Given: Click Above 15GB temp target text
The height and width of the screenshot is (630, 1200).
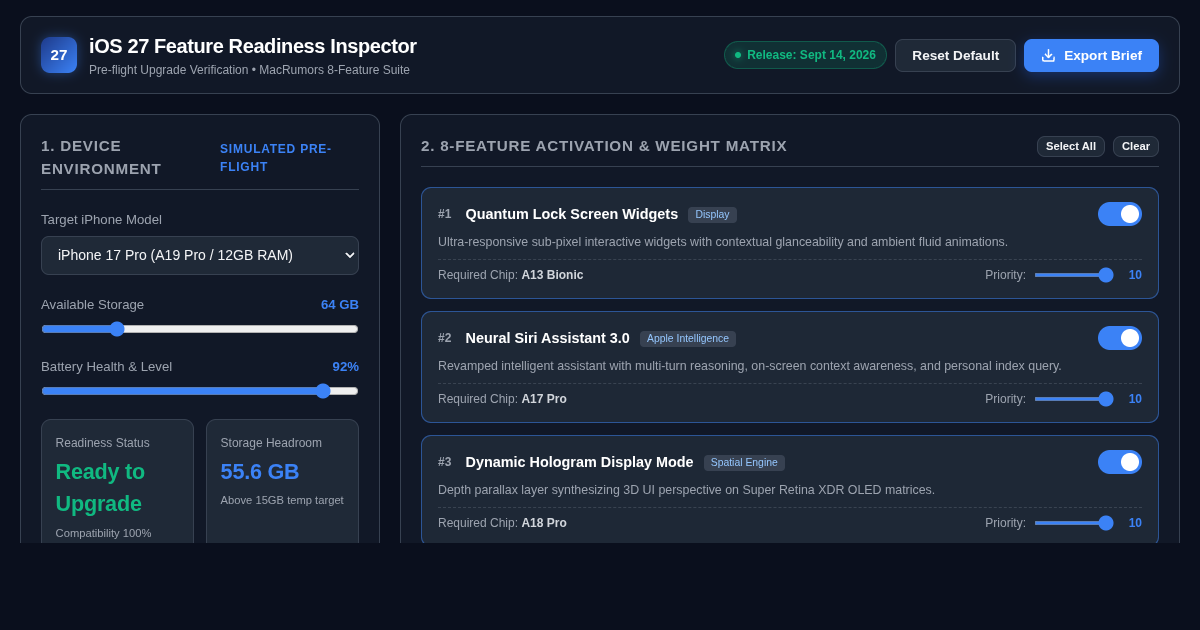Looking at the screenshot, I should (282, 500).
